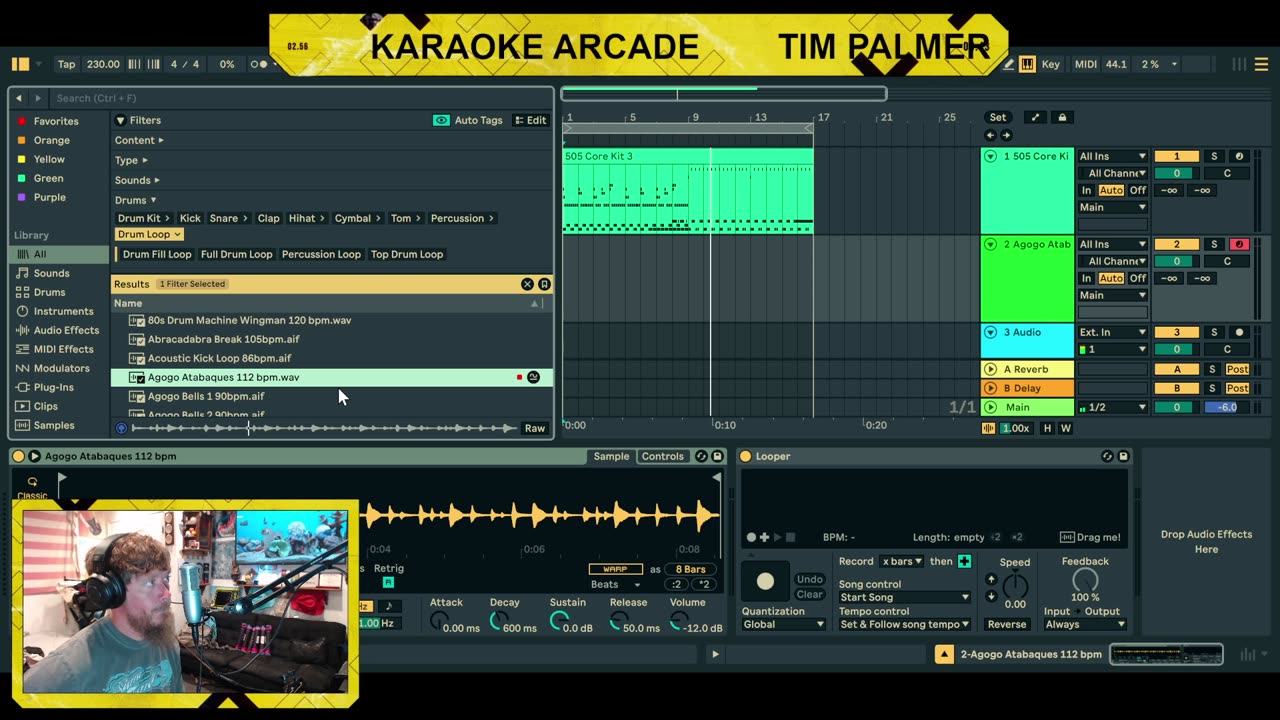Jump to next locator arrow
The height and width of the screenshot is (720, 1280).
coord(1006,135)
